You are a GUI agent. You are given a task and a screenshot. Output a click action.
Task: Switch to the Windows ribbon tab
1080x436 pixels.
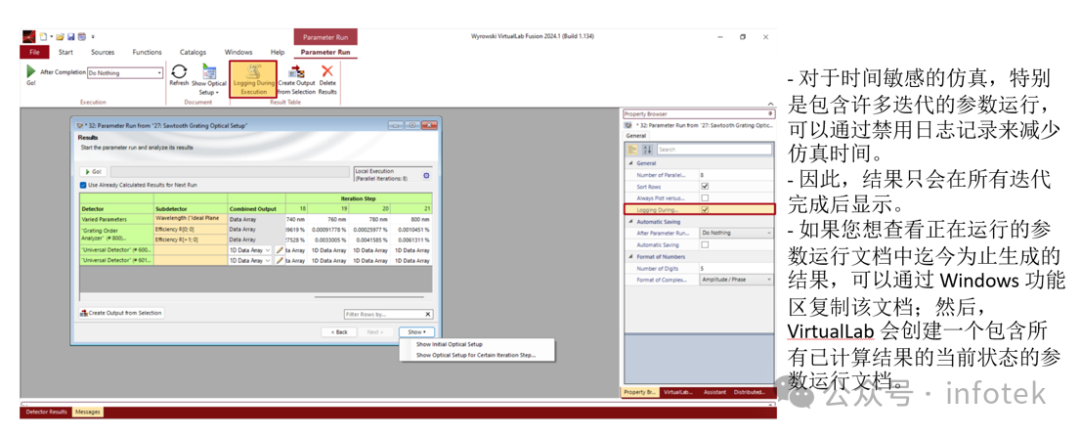click(238, 52)
